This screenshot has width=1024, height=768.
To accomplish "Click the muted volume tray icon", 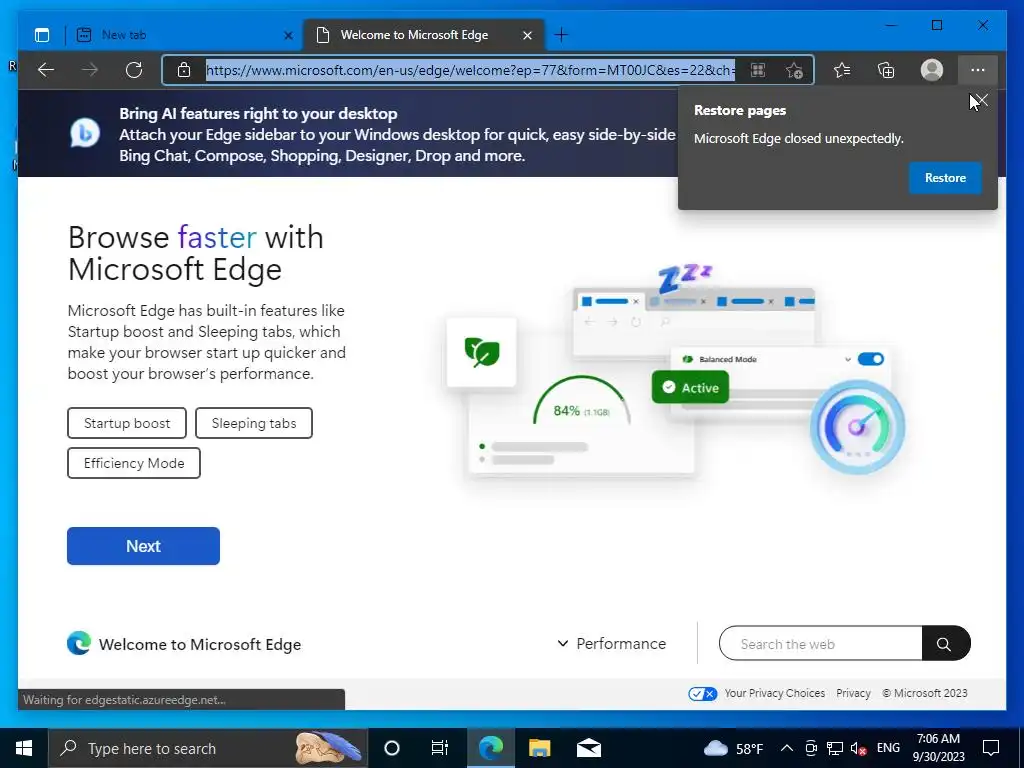I will 858,748.
